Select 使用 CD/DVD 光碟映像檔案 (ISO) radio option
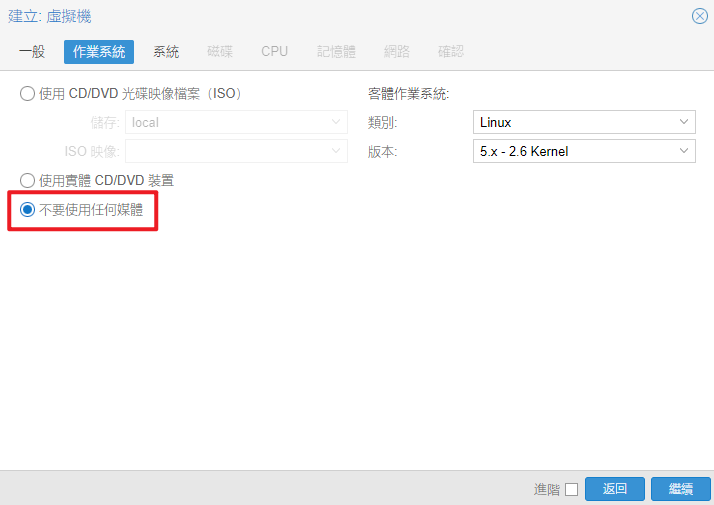Image resolution: width=714 pixels, height=505 pixels. click(28, 94)
